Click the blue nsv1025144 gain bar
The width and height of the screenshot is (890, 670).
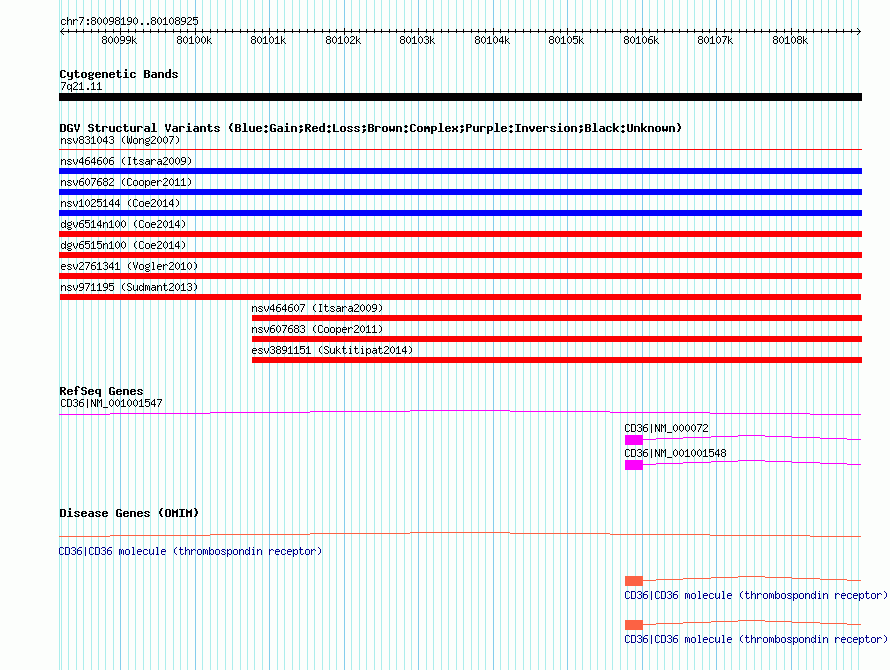point(460,213)
